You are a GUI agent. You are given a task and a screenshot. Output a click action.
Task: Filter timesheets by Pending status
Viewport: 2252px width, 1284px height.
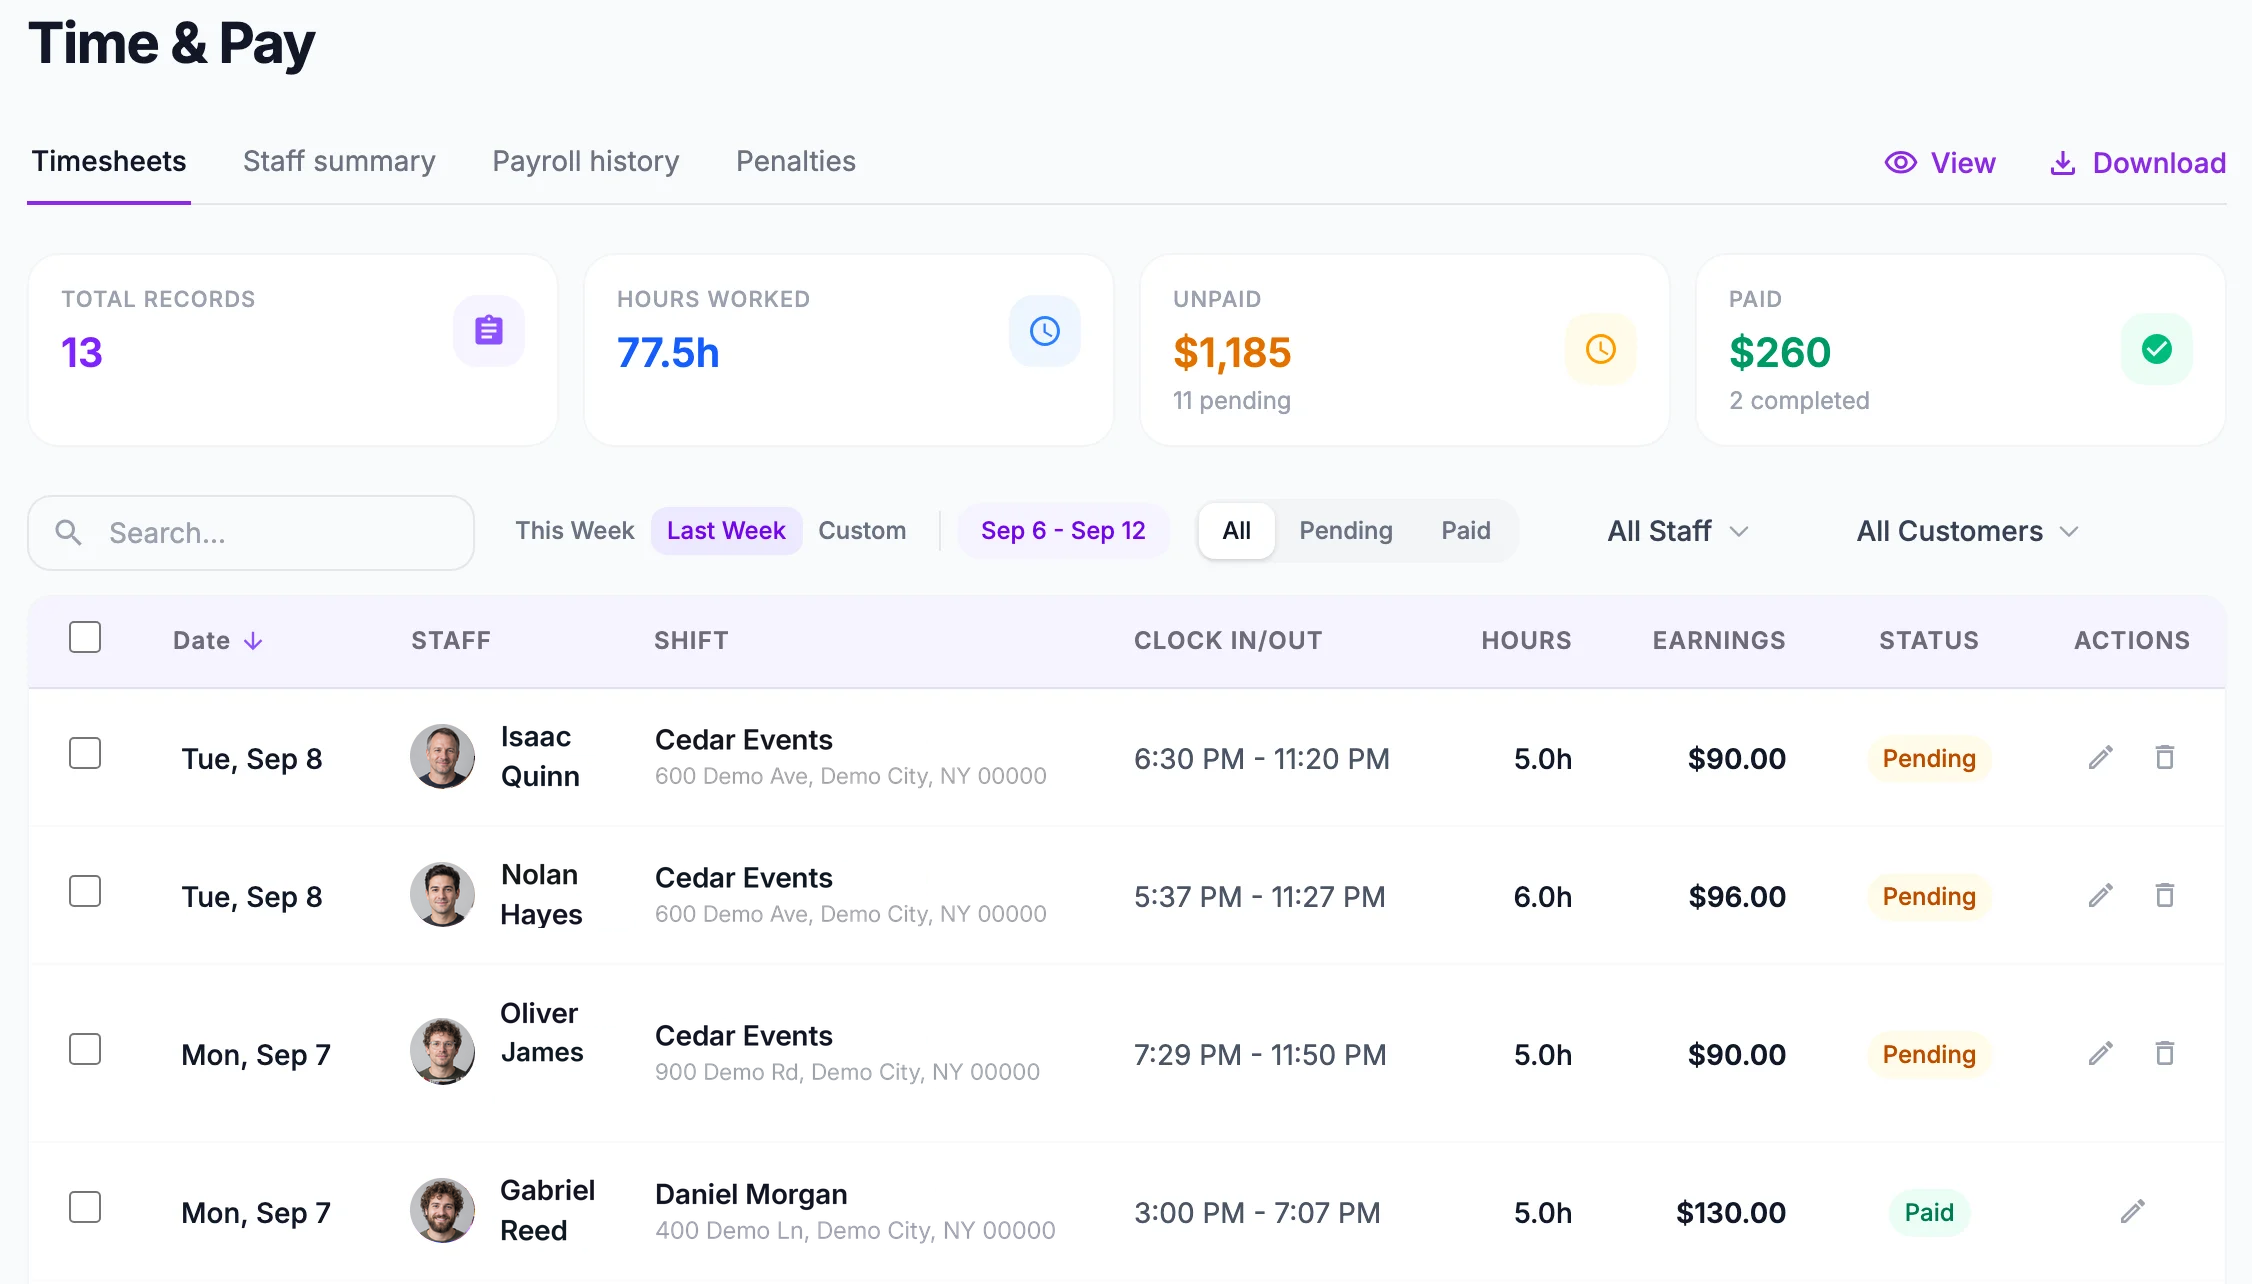click(x=1346, y=531)
